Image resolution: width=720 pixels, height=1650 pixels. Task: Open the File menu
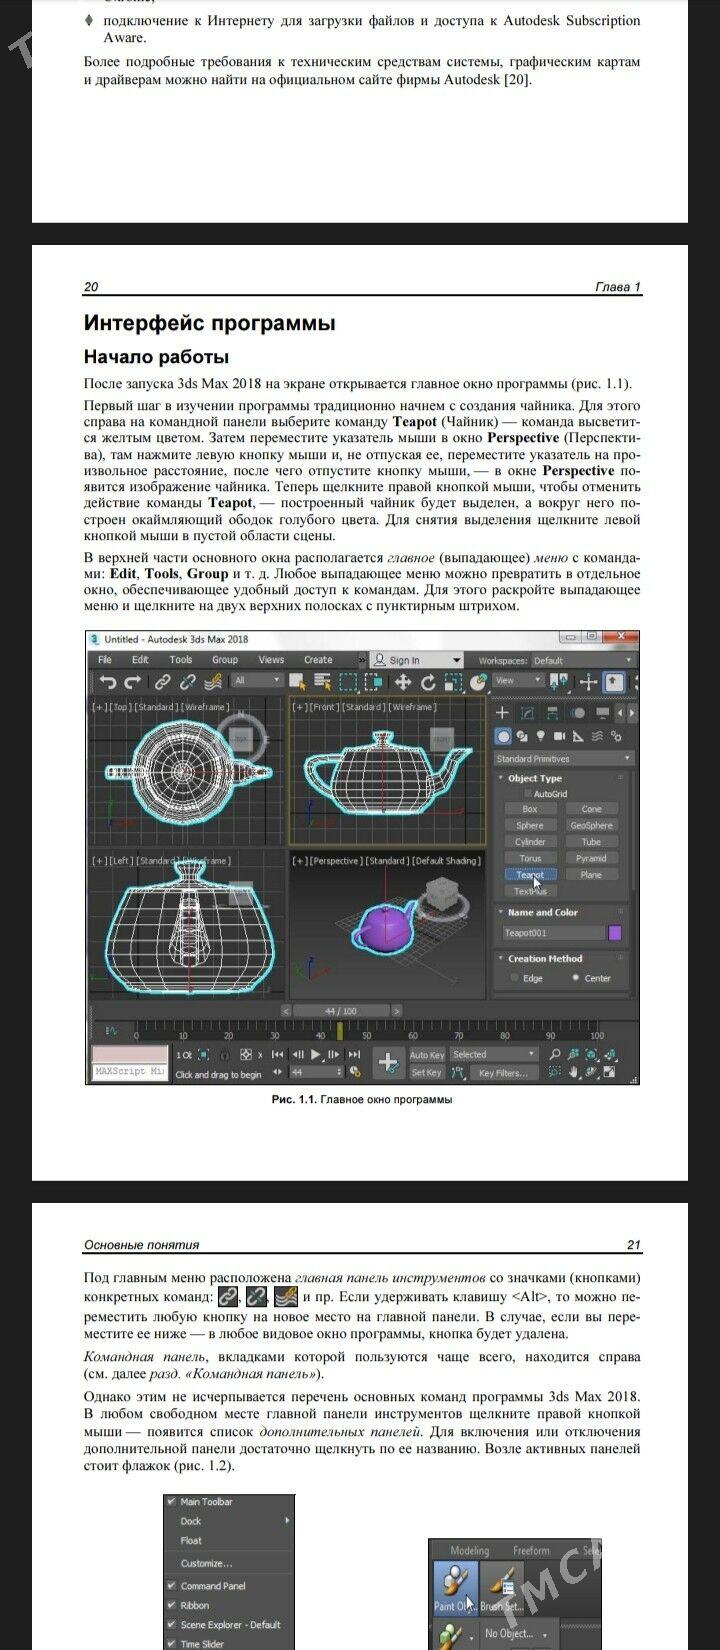coord(105,660)
